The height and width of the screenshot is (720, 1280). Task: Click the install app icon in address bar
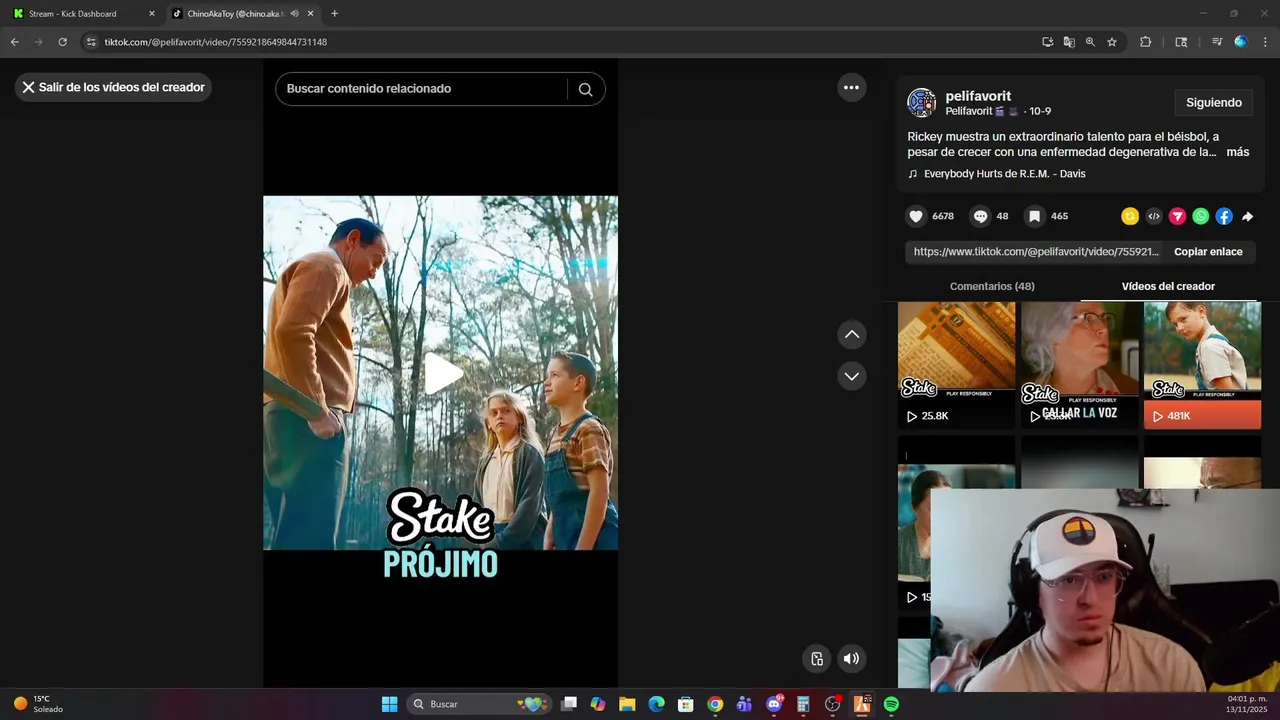[1047, 42]
